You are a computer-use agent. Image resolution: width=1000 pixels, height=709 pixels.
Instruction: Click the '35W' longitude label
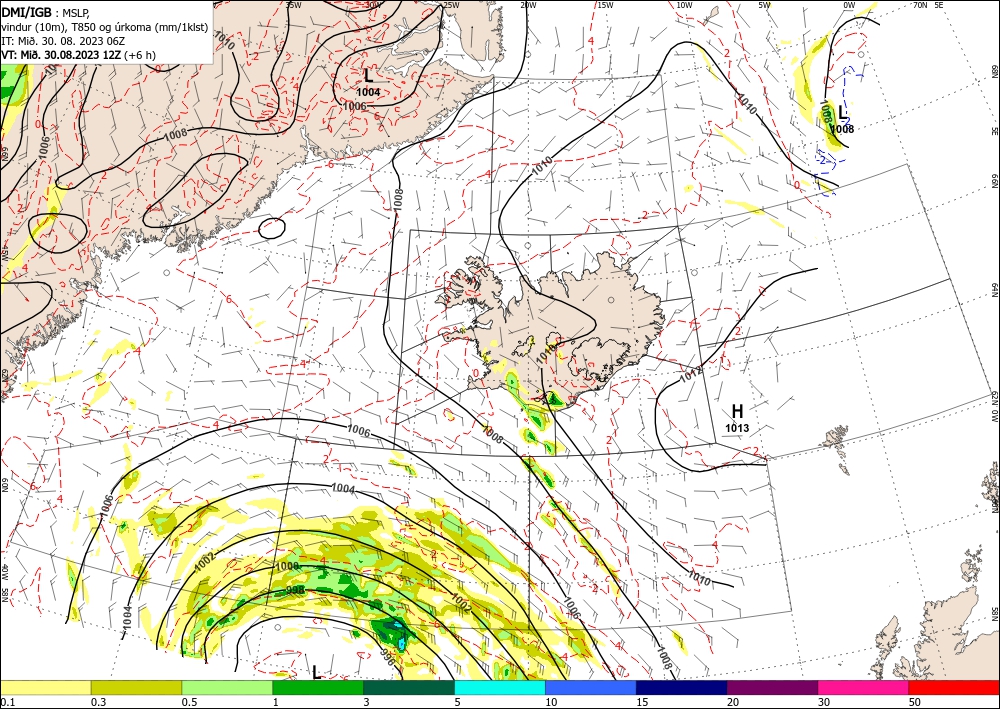click(293, 5)
